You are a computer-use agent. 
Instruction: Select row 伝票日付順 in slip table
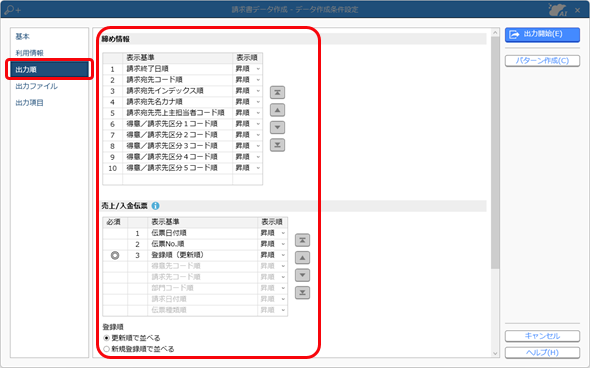pyautogui.click(x=195, y=233)
